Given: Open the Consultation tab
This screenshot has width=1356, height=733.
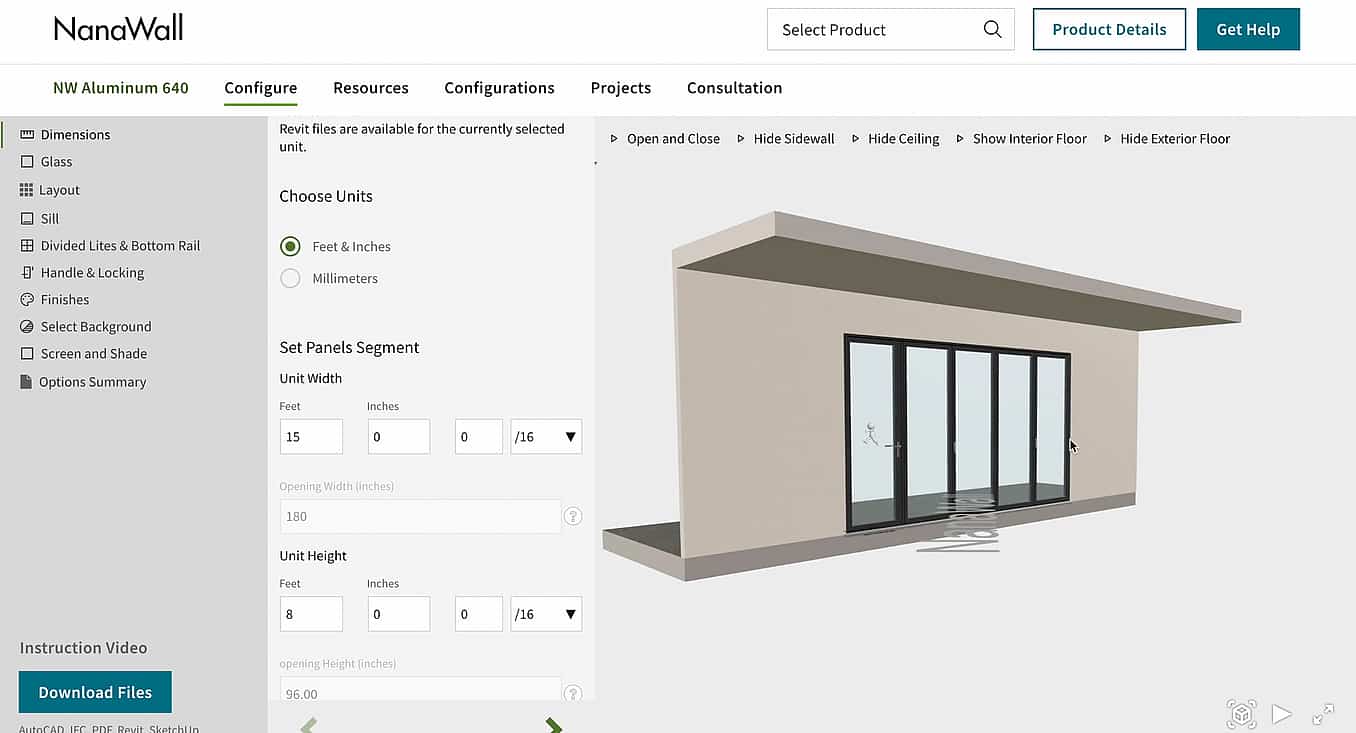Looking at the screenshot, I should (x=734, y=88).
